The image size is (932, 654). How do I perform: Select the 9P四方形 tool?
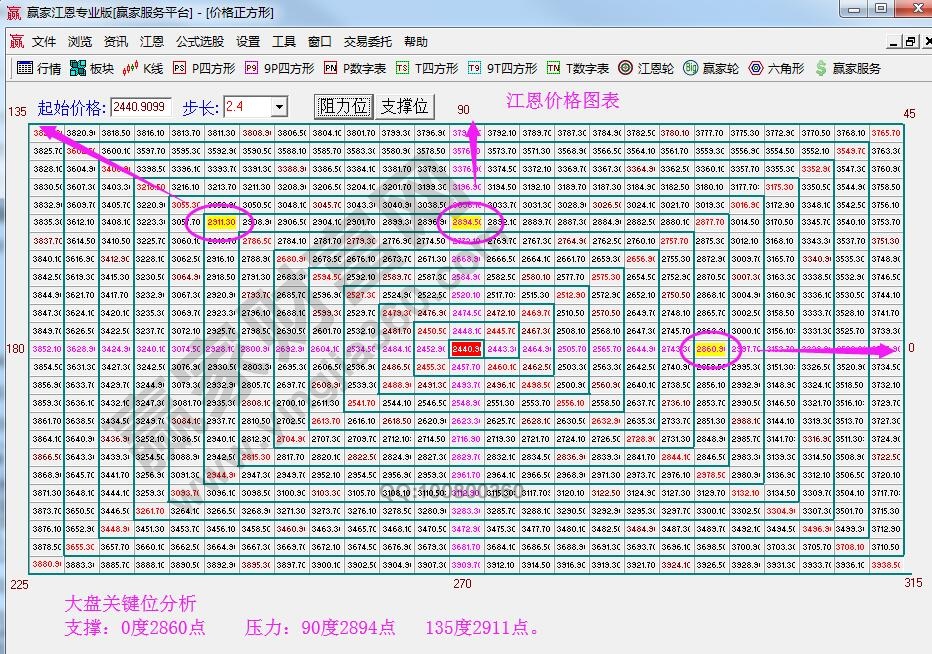[x=281, y=69]
